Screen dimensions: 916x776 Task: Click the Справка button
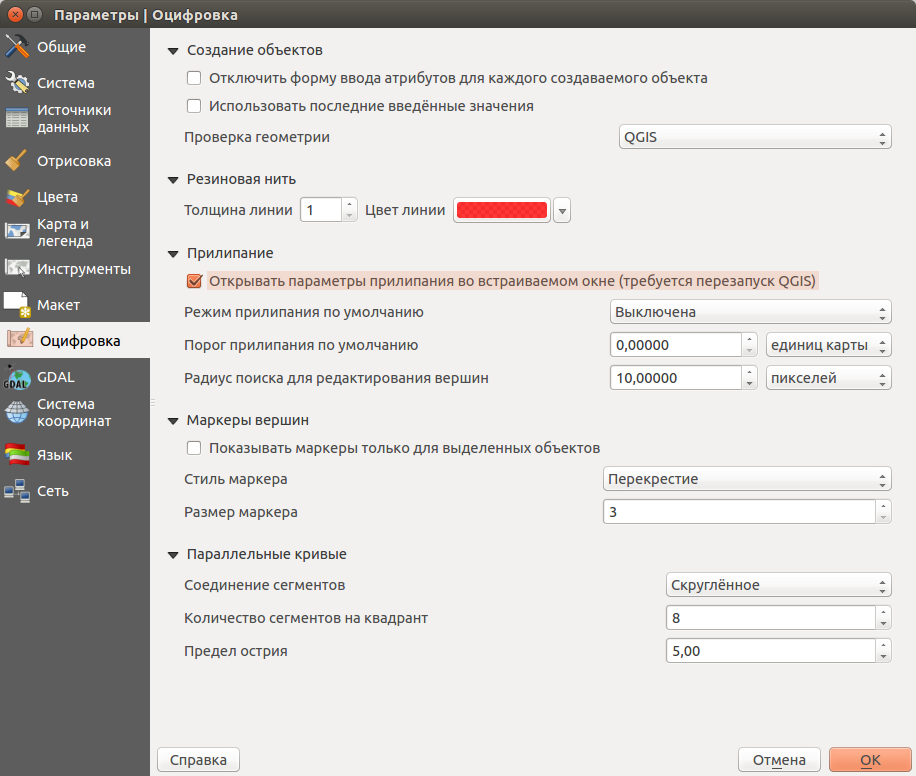(198, 760)
